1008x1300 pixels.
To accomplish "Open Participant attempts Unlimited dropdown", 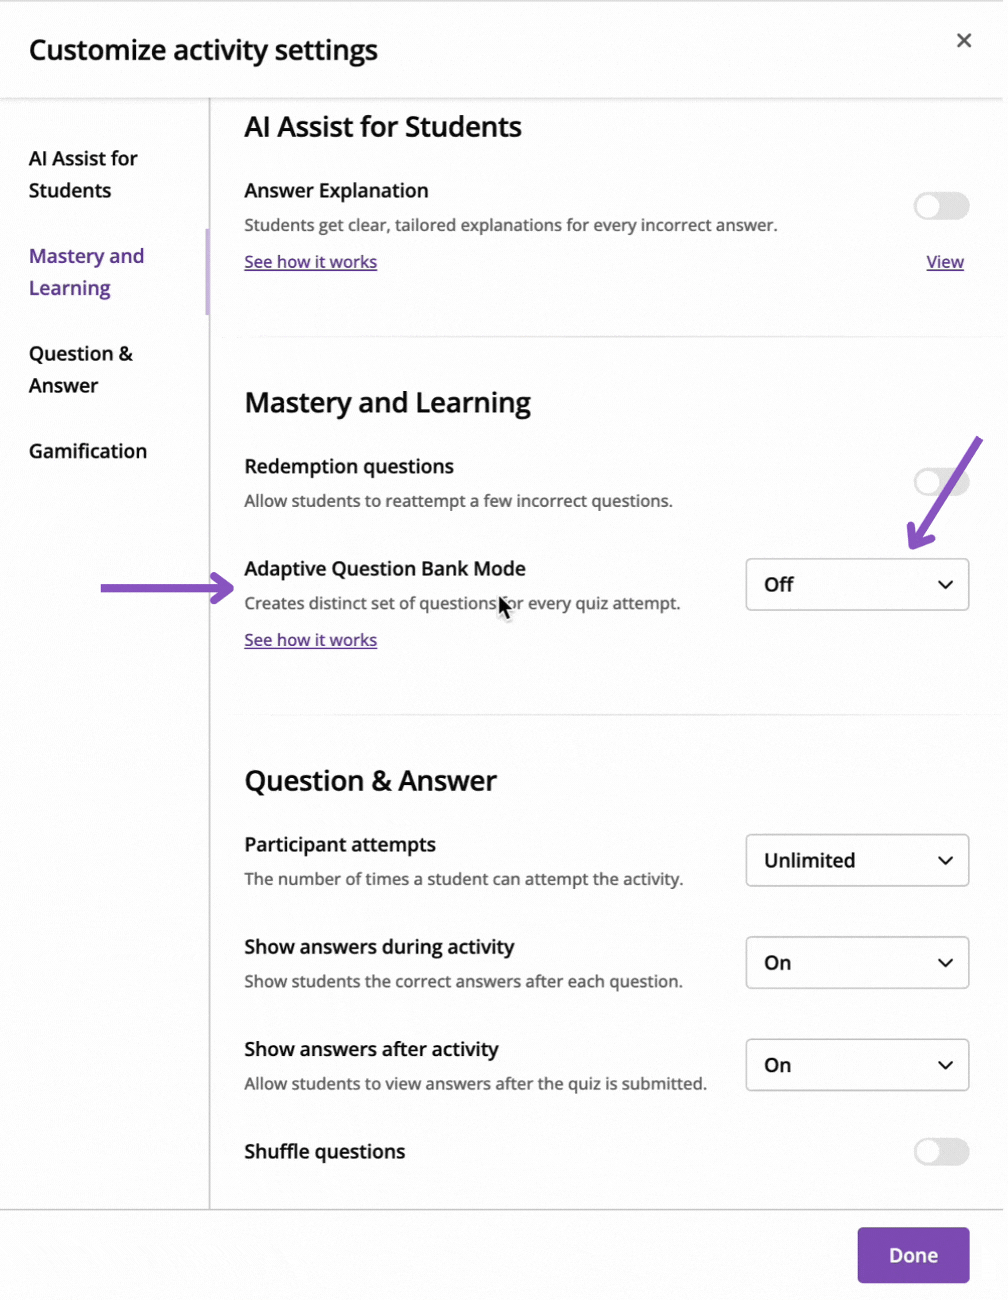I will (x=857, y=861).
